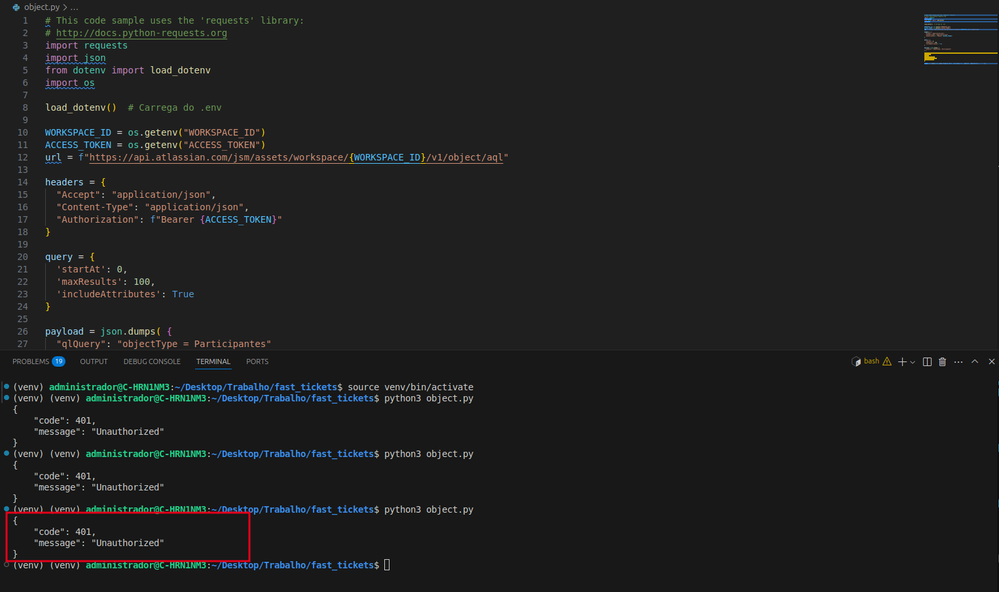The image size is (999, 592).
Task: Open the Debug Console tab
Action: pyautogui.click(x=152, y=361)
